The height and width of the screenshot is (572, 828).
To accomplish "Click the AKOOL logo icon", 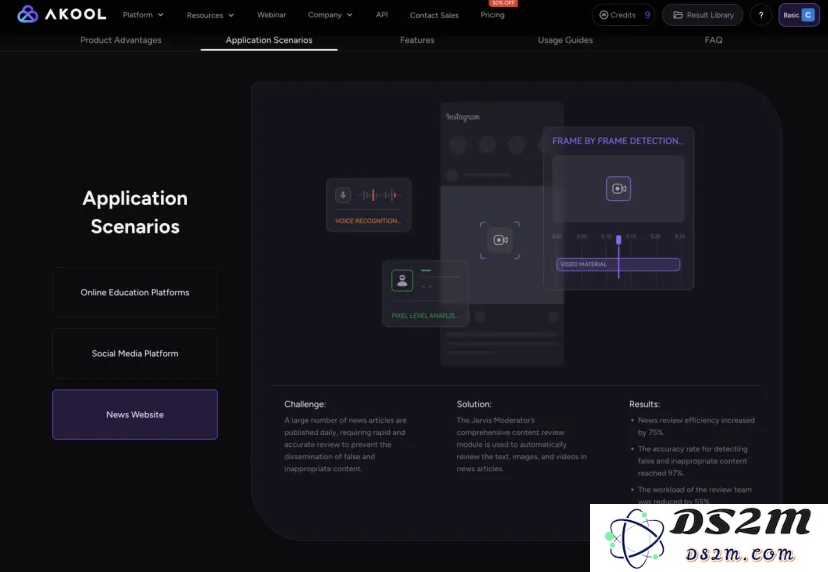I will 27,14.
